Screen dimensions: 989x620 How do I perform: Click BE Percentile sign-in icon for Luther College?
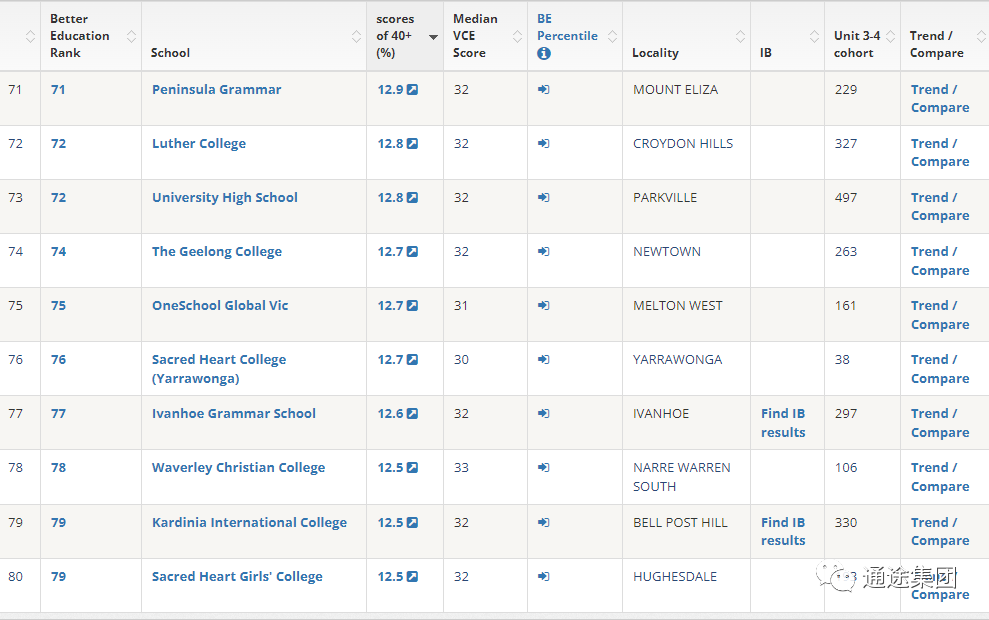pos(544,144)
